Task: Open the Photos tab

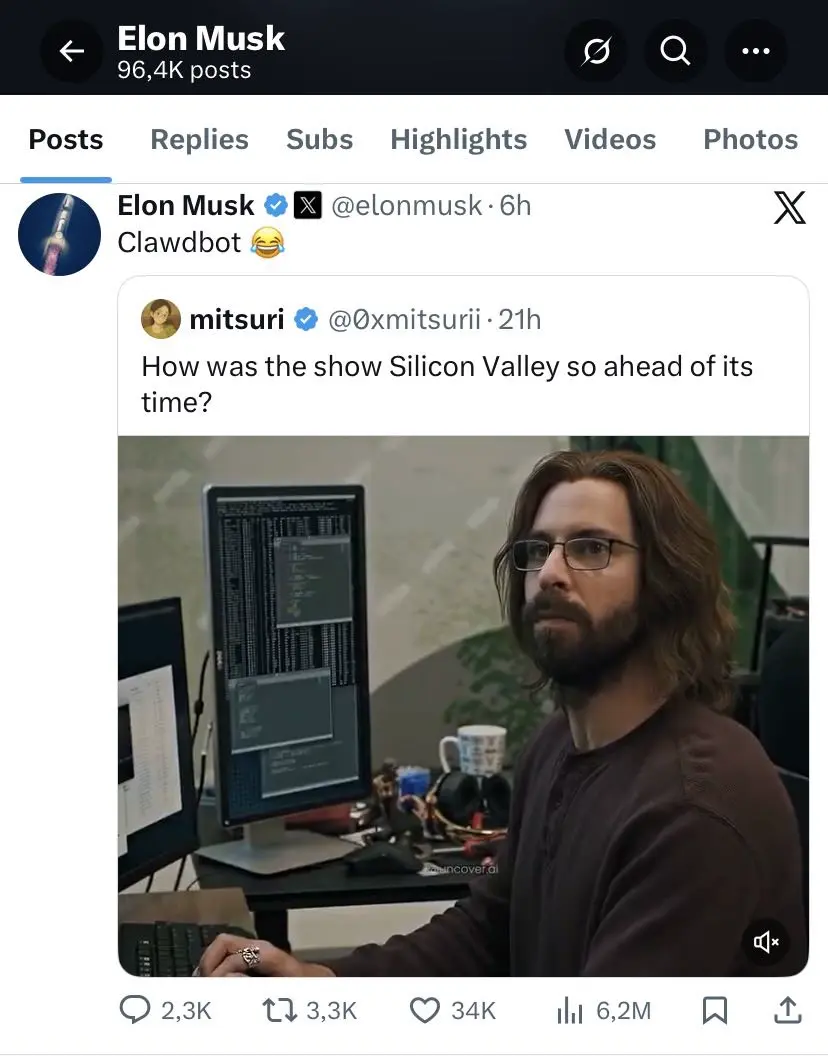Action: (750, 140)
